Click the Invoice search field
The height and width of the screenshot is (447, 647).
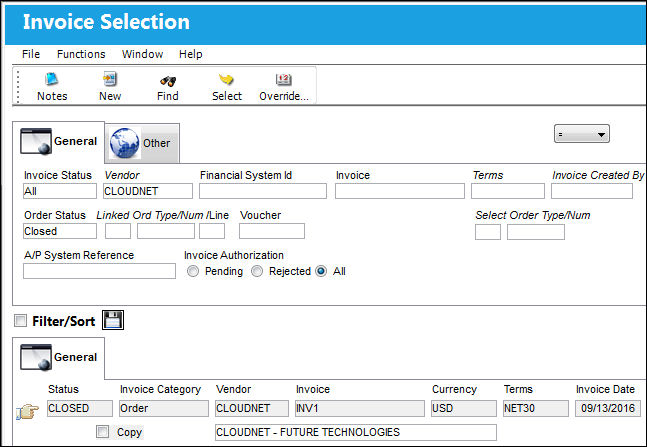400,191
